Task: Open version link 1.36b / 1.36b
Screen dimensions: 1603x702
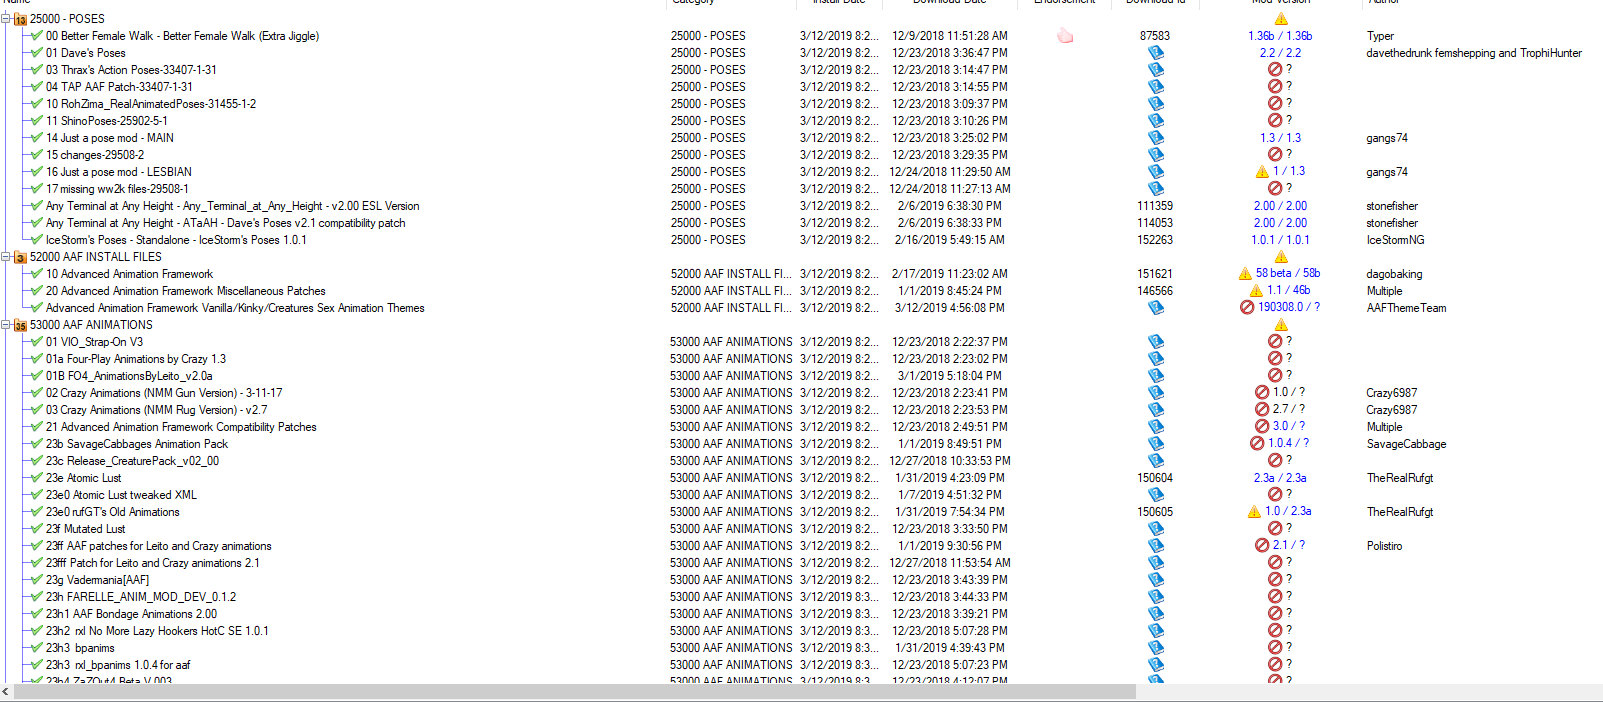Action: pos(1280,36)
